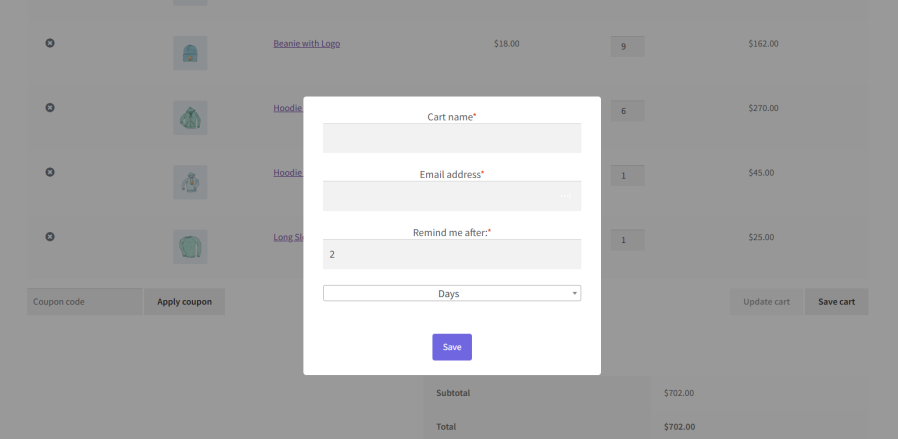Open the Beanie with Logo product link

point(306,44)
